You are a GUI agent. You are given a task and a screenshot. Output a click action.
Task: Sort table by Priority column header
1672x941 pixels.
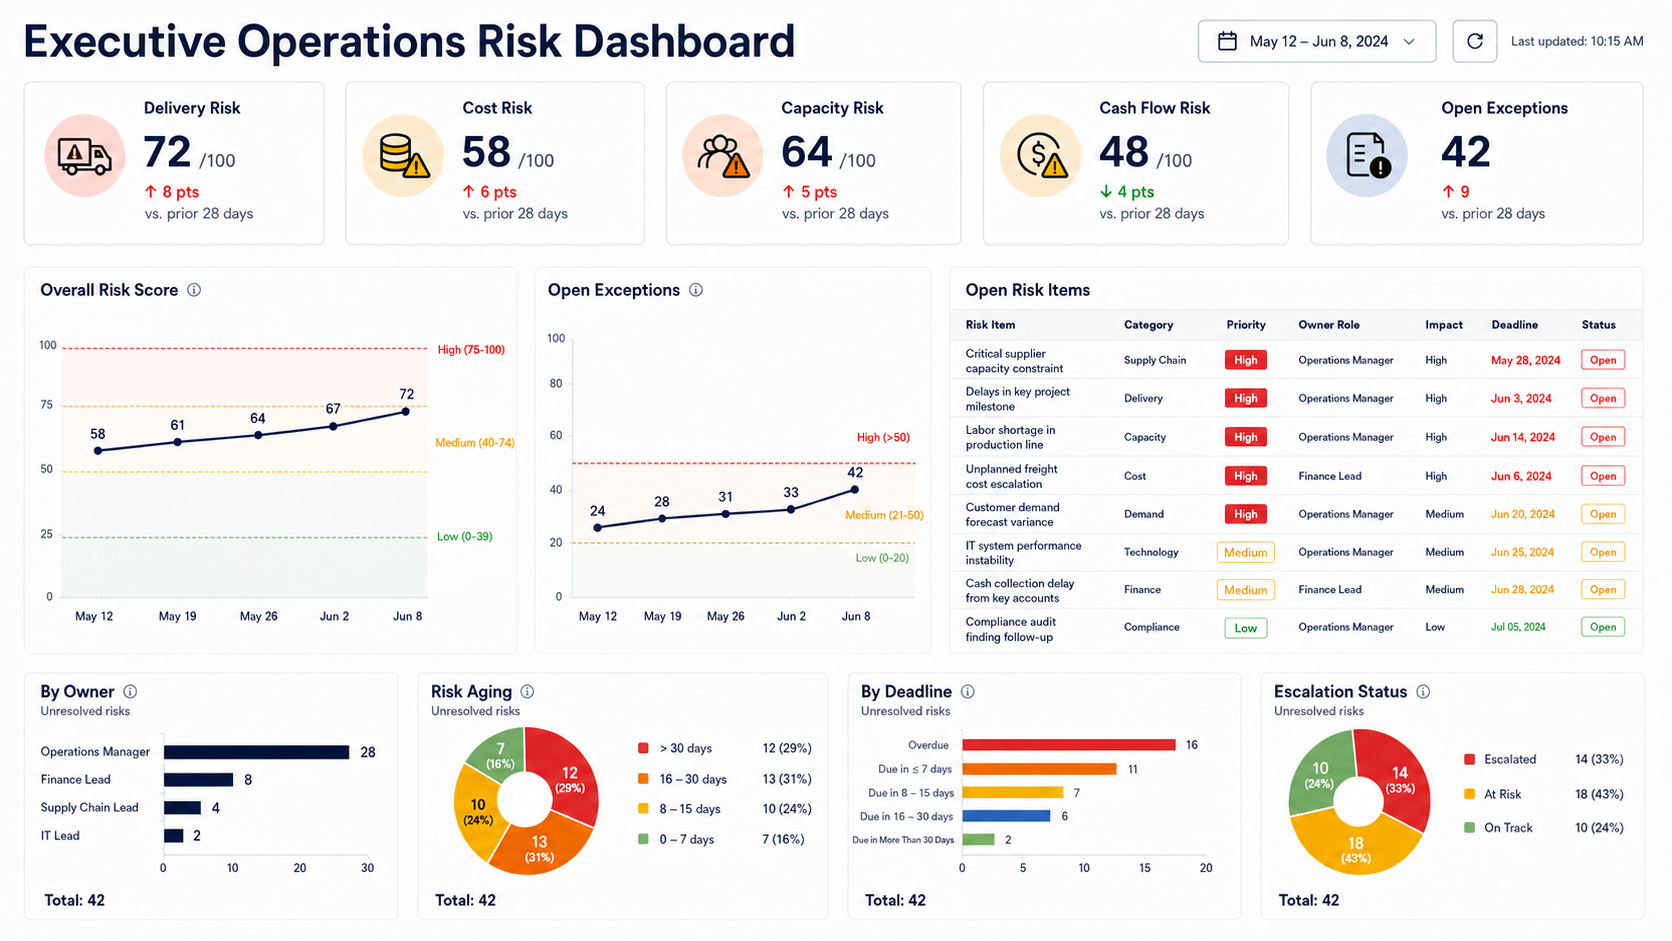coord(1246,325)
